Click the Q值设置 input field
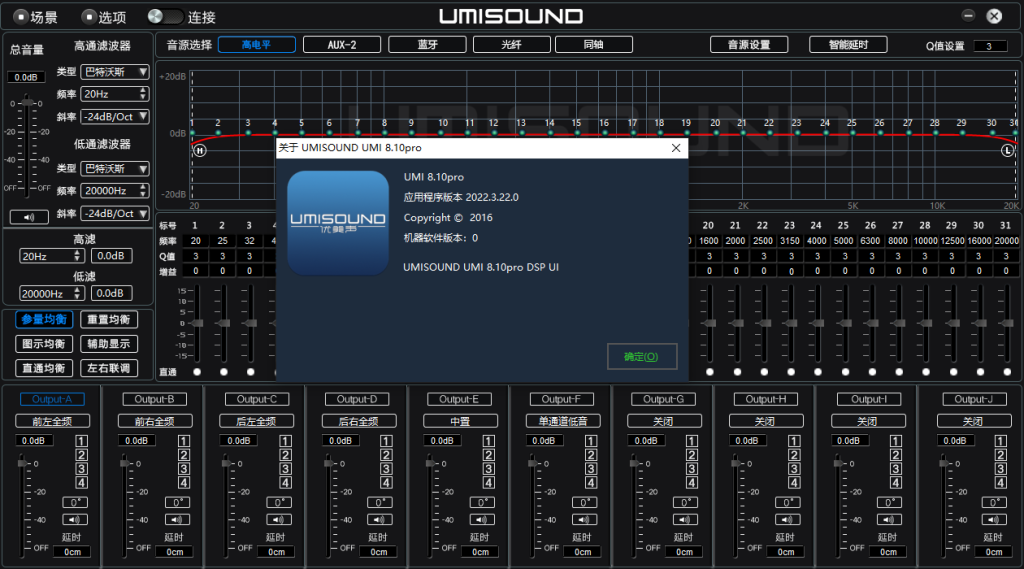 [x=990, y=46]
